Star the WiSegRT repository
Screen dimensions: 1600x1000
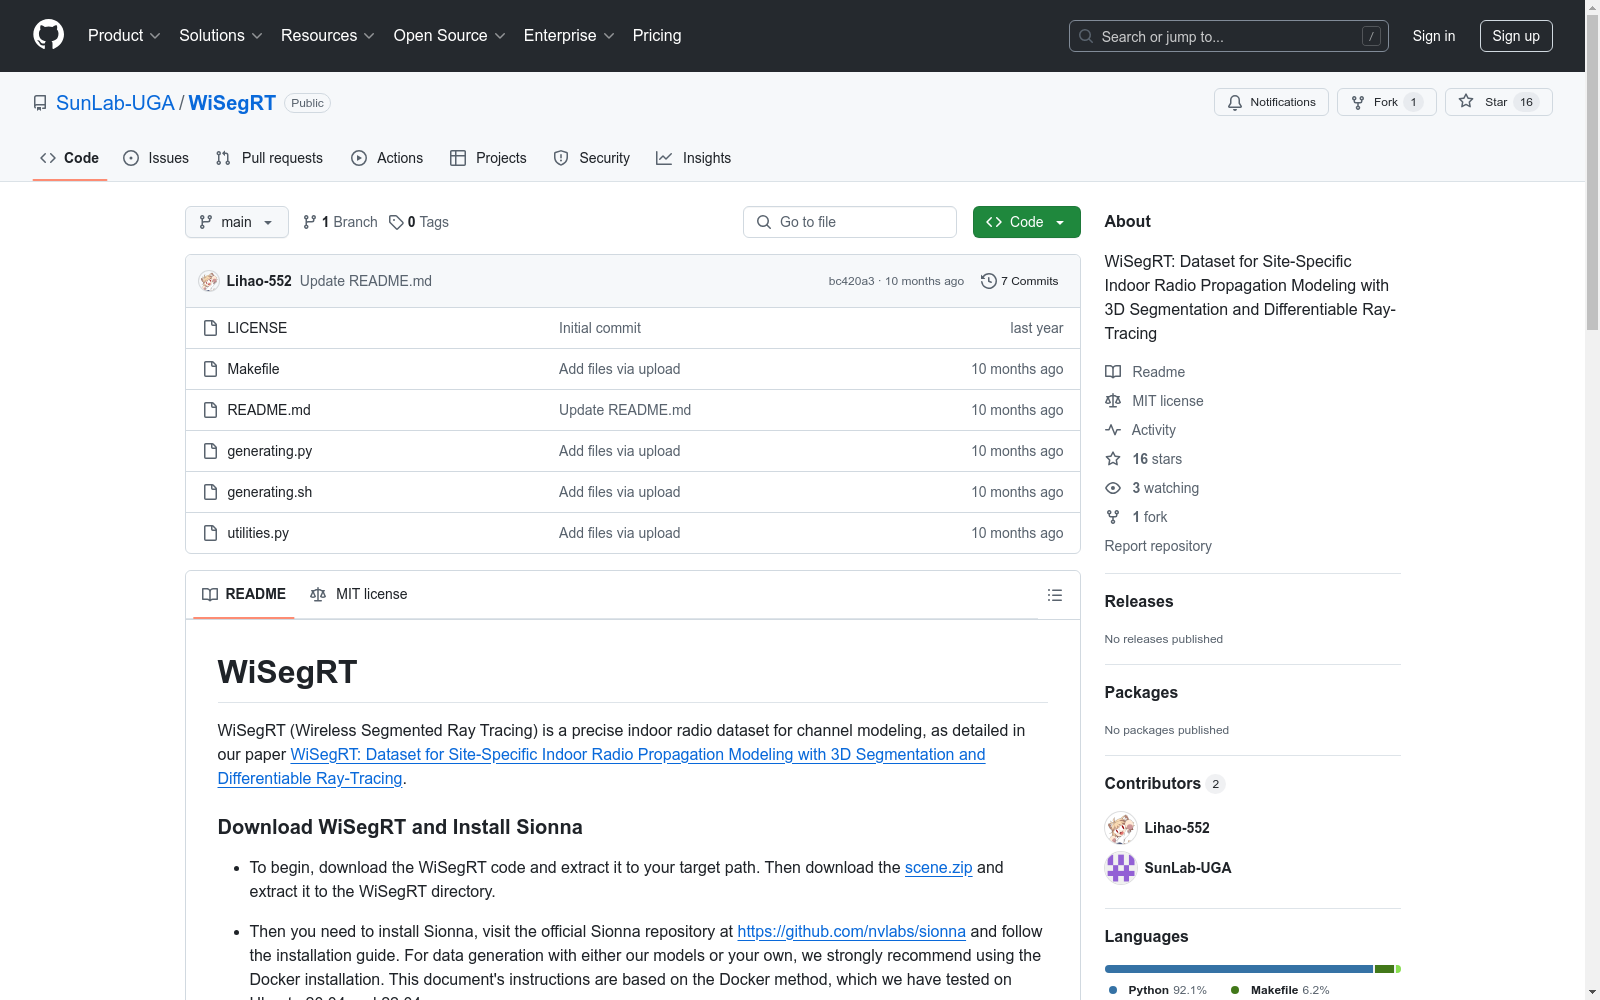point(1498,102)
